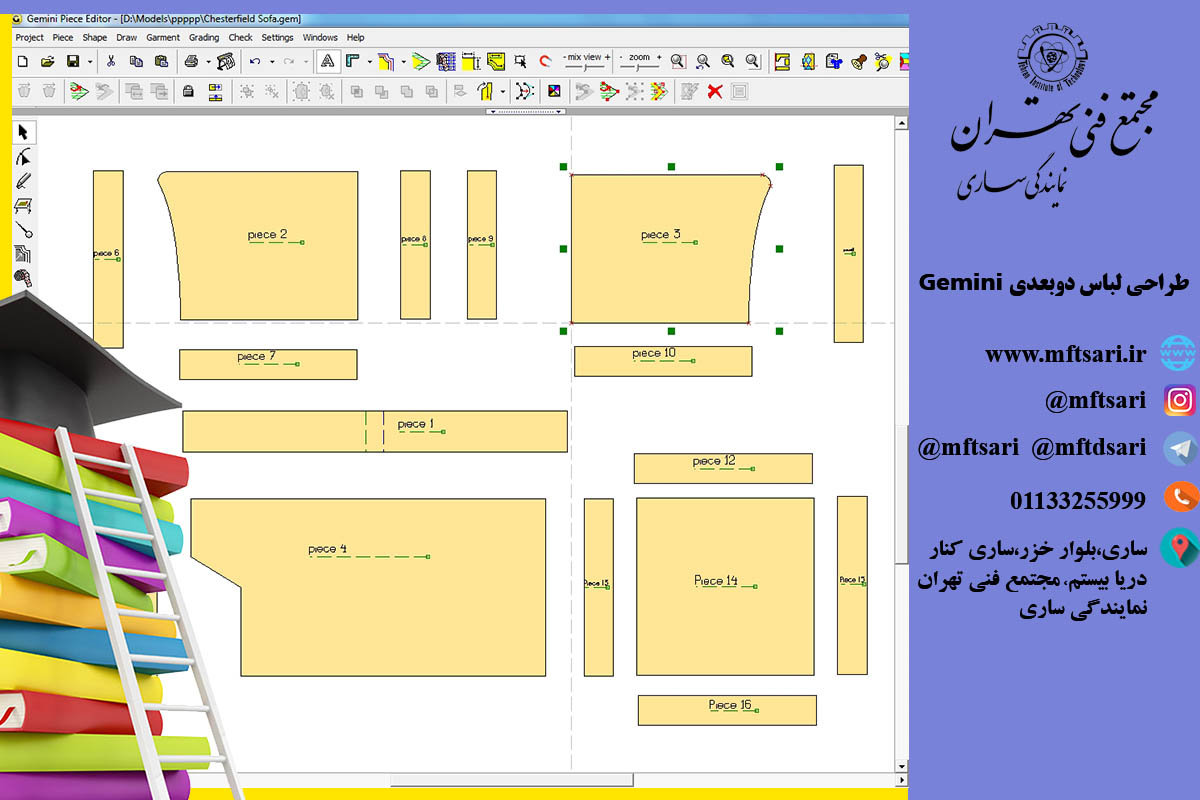Viewport: 1200px width, 800px height.
Task: Open the Undo history dropdown arrow
Action: click(x=272, y=61)
